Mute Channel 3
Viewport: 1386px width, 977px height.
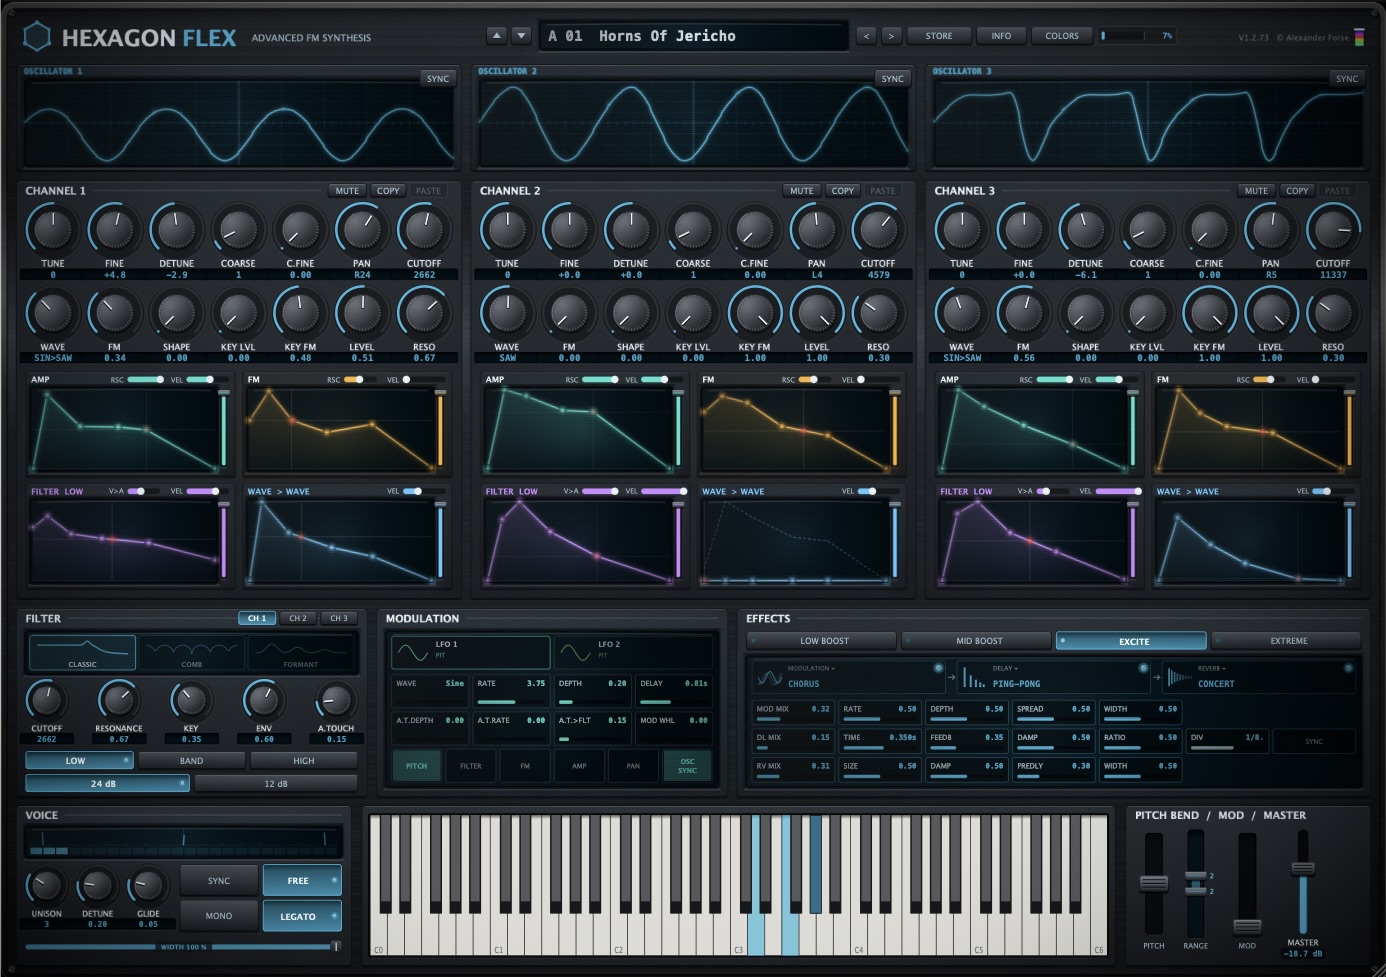tap(1256, 190)
